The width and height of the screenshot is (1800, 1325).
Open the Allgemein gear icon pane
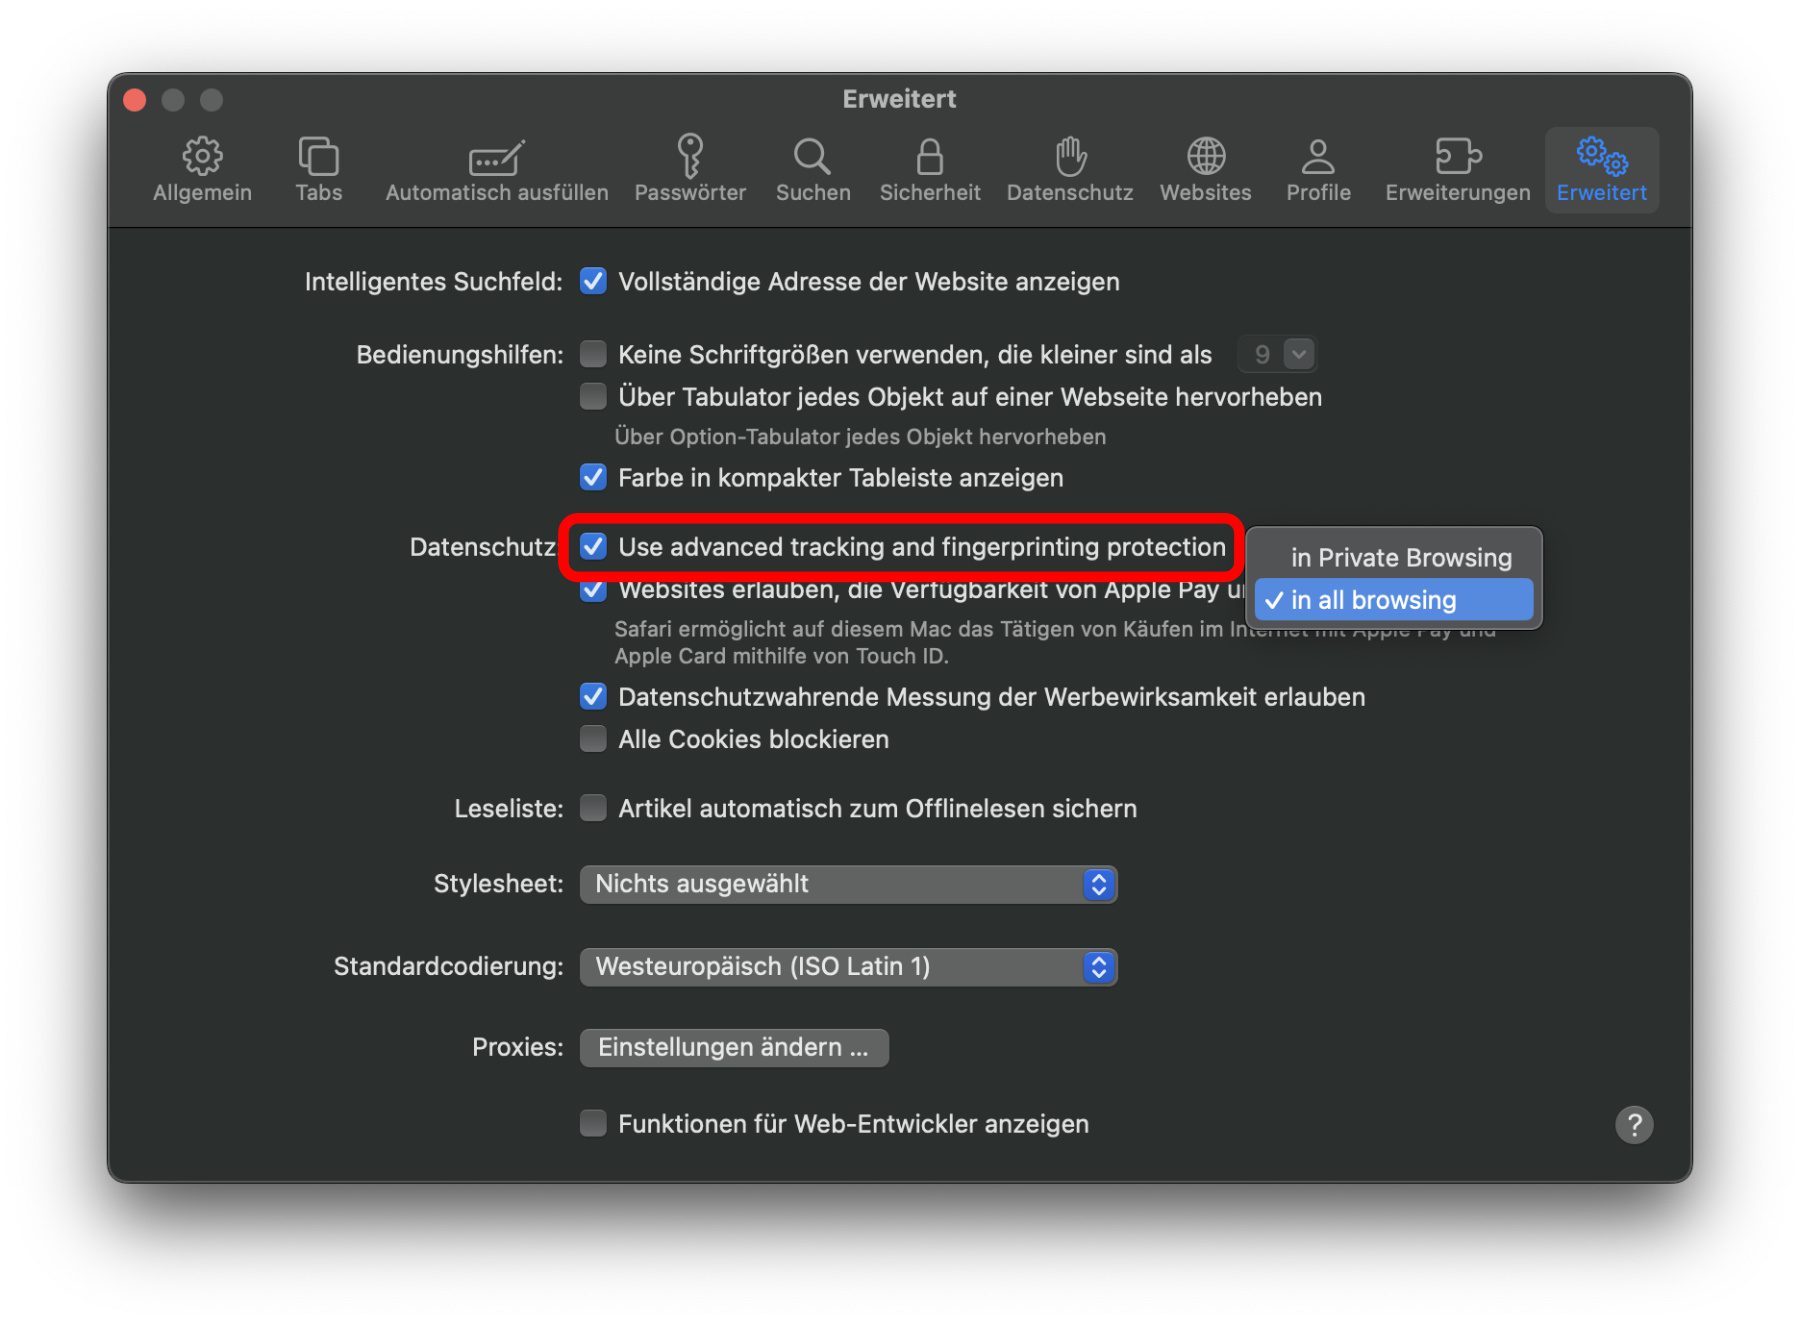tap(202, 169)
